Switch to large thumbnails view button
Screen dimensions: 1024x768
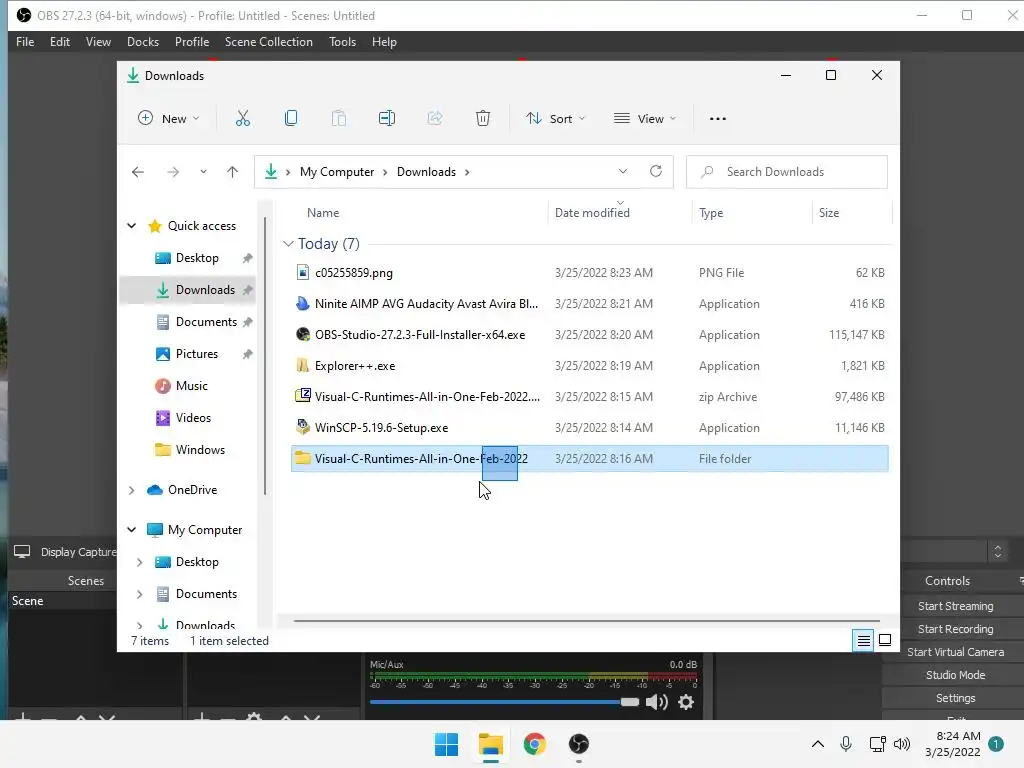[885, 640]
